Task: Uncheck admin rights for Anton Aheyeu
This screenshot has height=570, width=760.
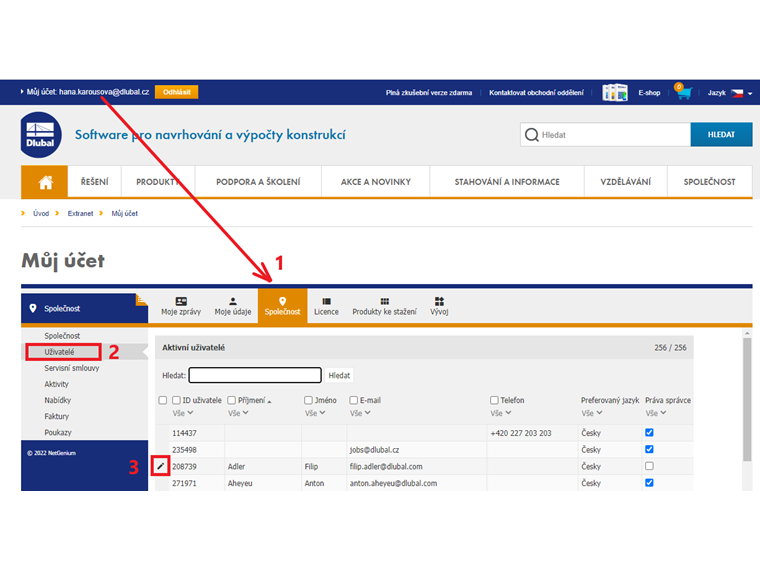Action: point(649,483)
